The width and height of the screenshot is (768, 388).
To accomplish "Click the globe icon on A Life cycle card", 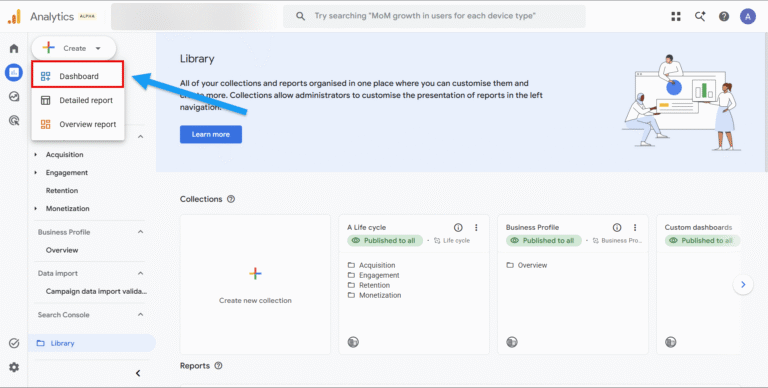I will 353,342.
